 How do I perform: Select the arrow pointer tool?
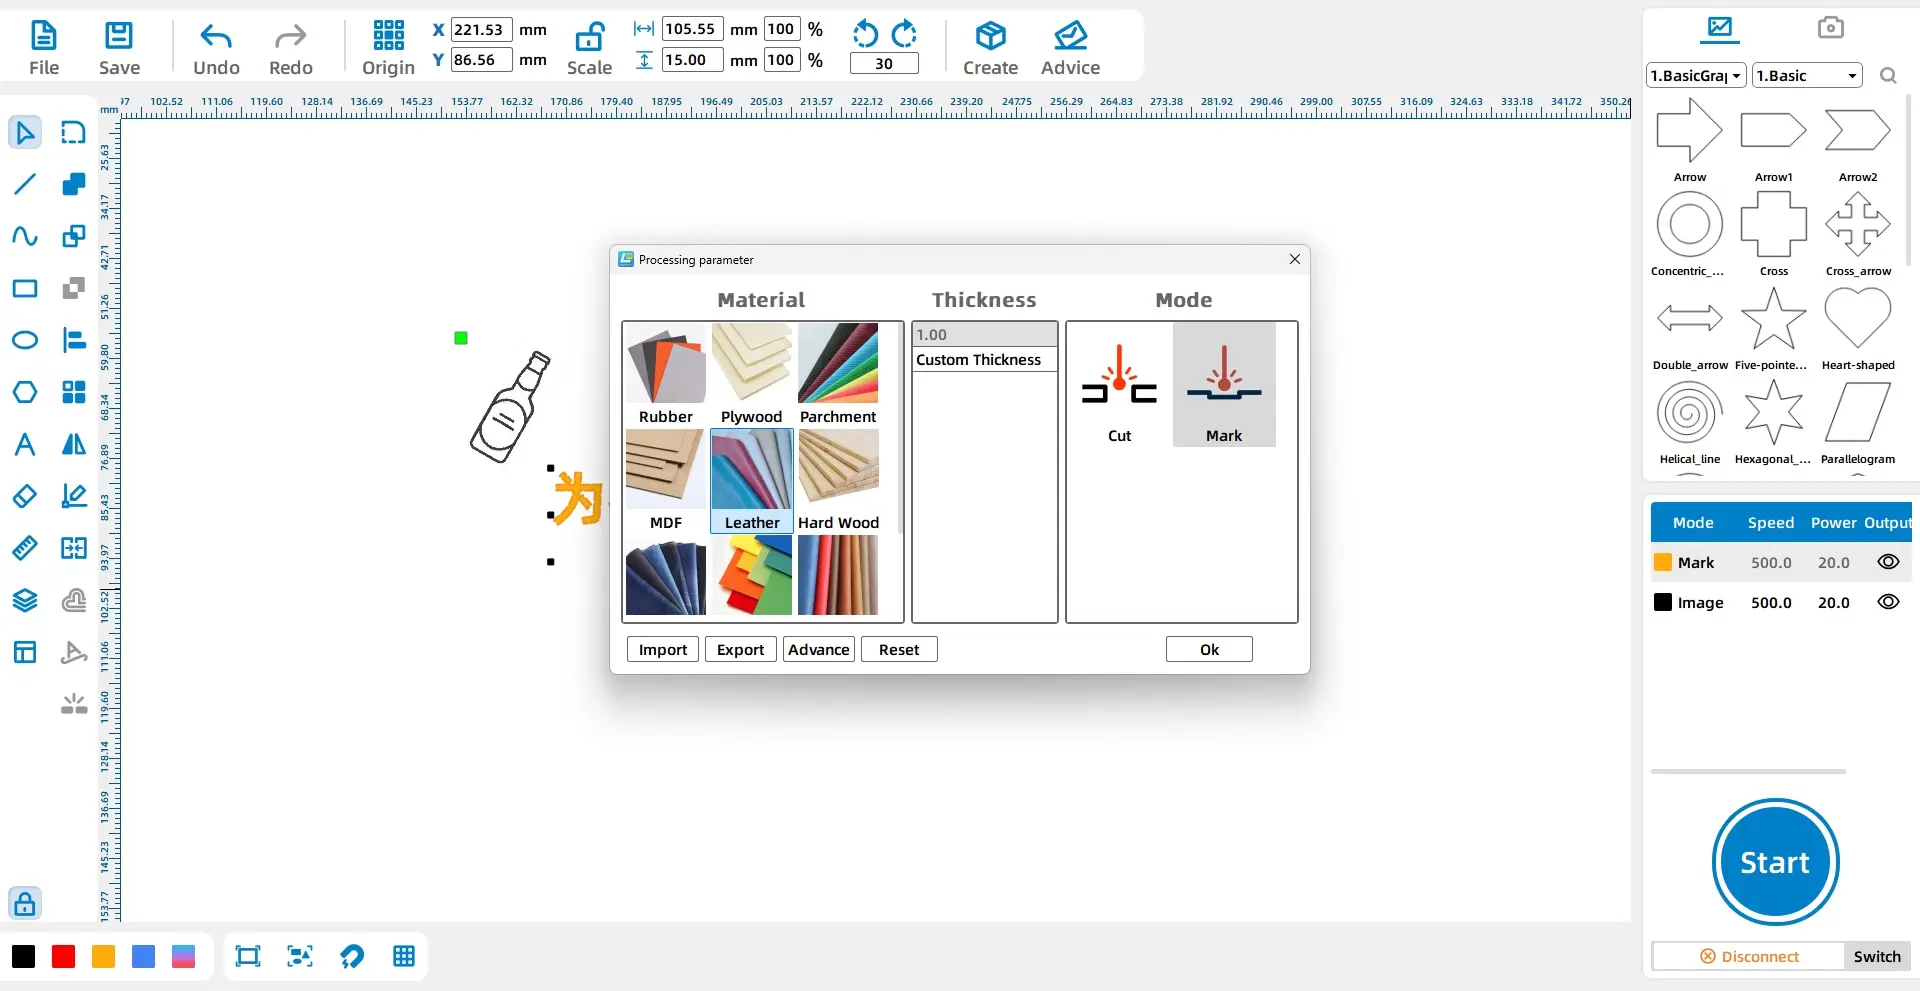coord(25,132)
